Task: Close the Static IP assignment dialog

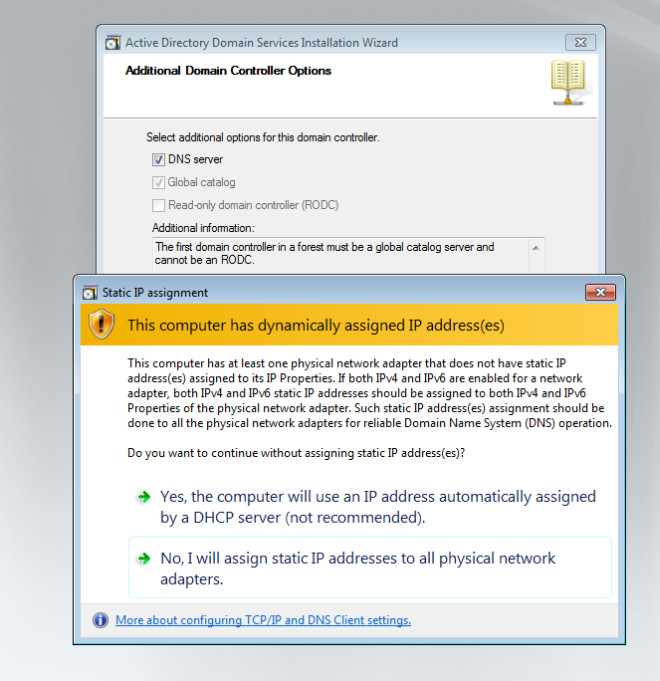Action: coord(600,292)
